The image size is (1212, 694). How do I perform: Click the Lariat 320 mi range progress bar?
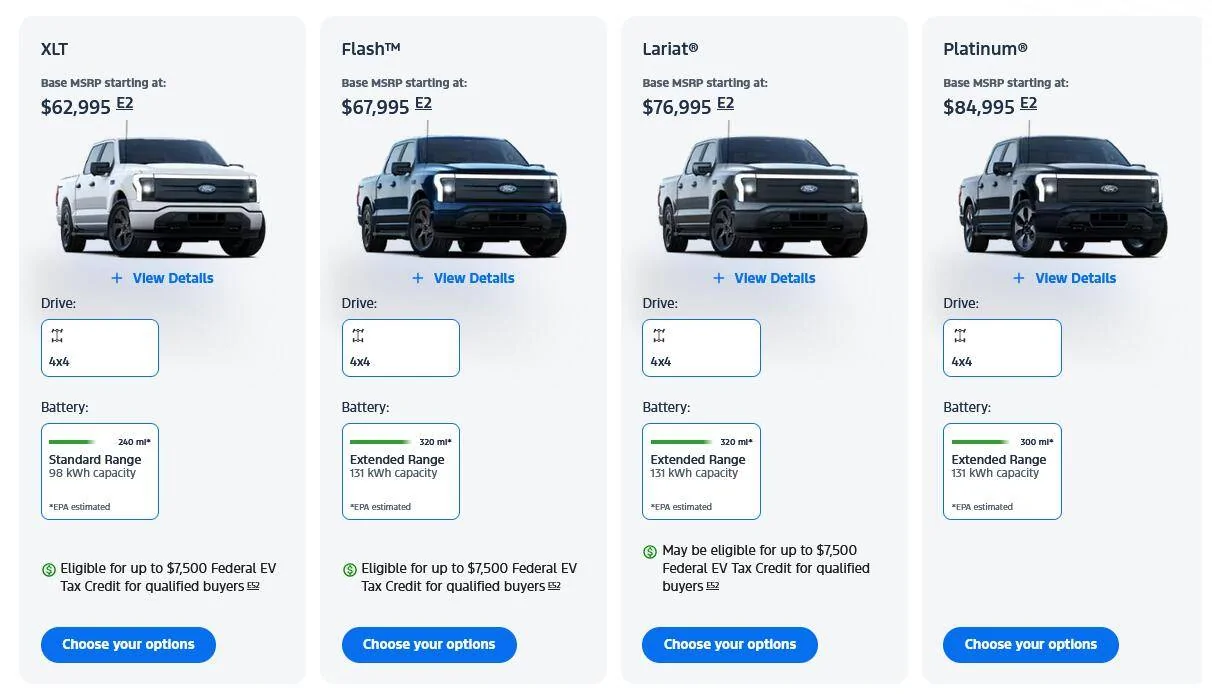point(683,441)
